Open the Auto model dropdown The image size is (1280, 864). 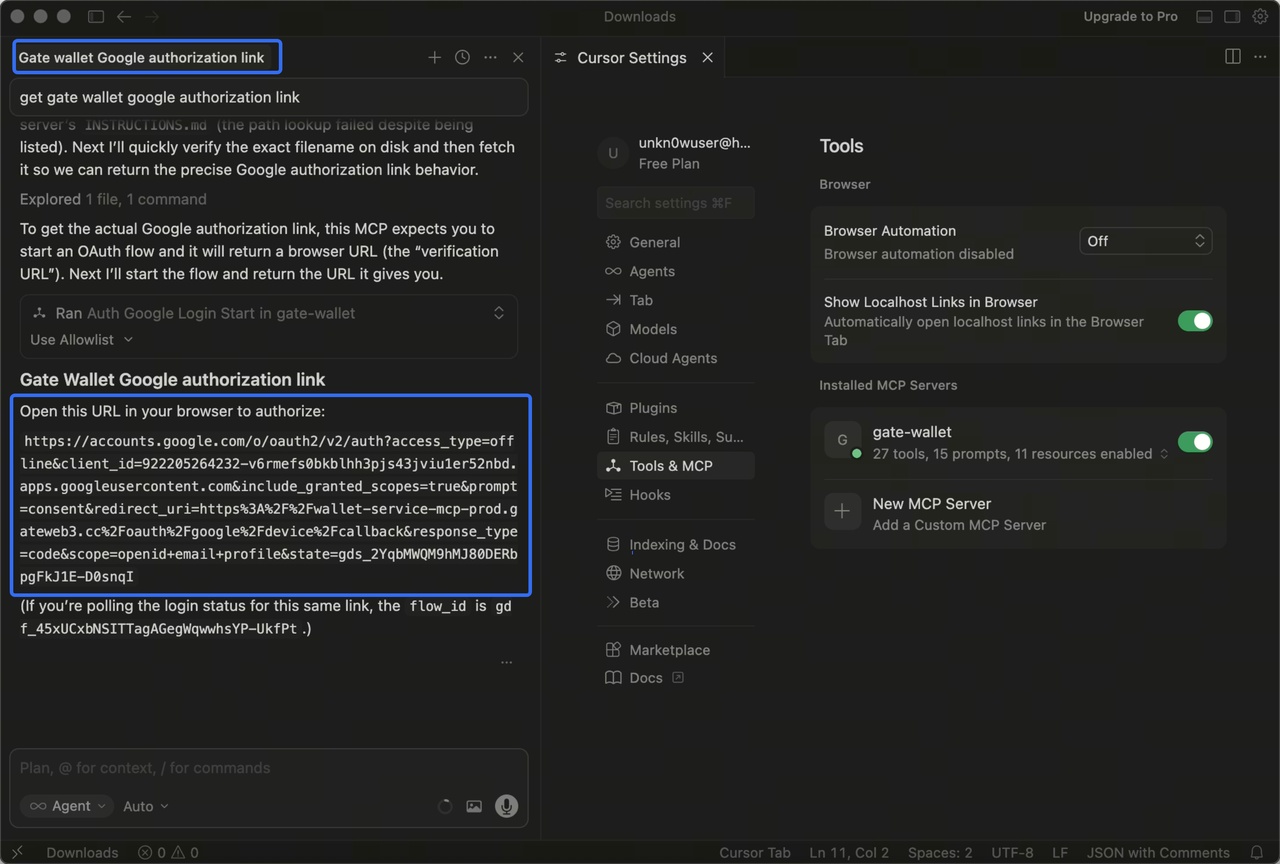click(x=146, y=806)
